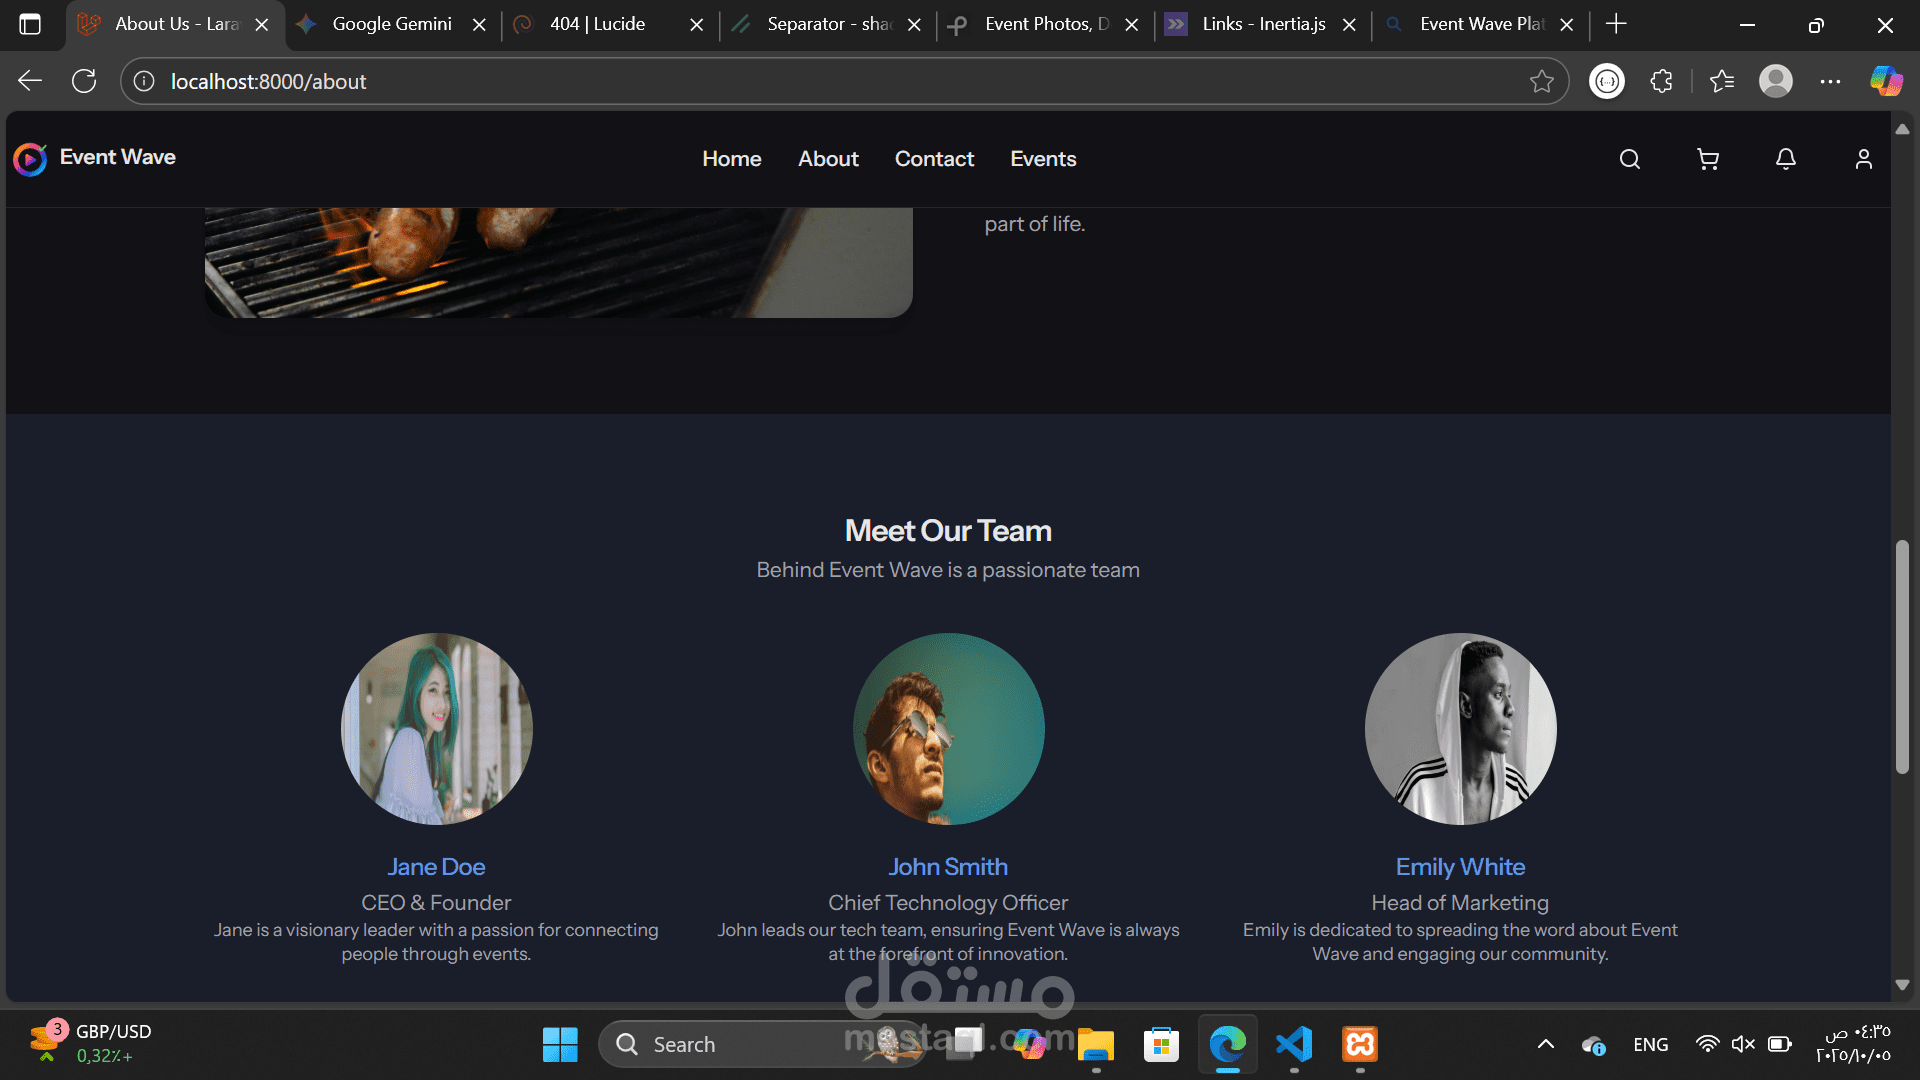Click the page vertical scrollbar thumb

(x=1902, y=656)
